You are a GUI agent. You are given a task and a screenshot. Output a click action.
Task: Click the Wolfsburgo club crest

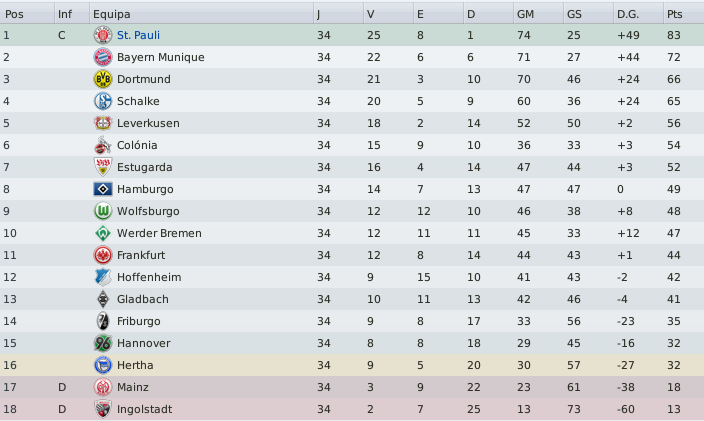(x=102, y=211)
